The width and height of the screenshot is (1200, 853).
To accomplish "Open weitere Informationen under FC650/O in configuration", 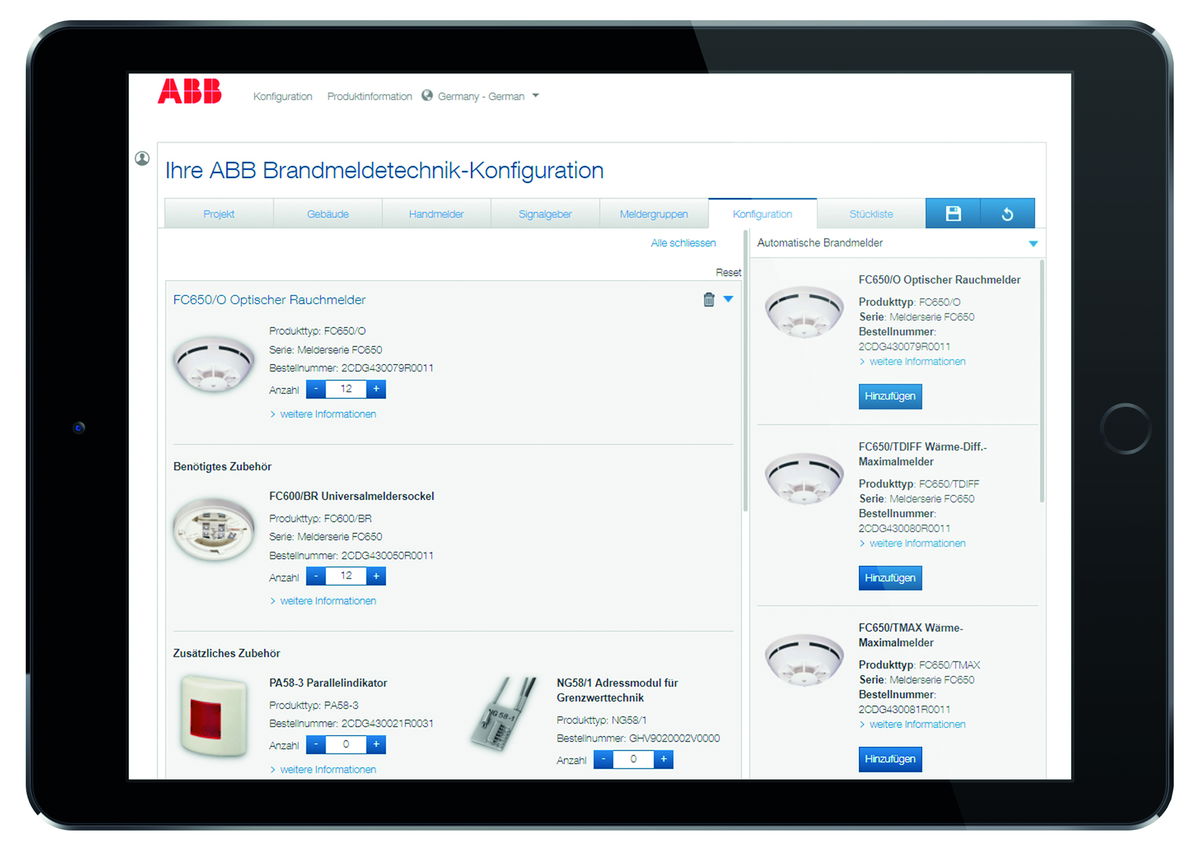I will tap(323, 414).
